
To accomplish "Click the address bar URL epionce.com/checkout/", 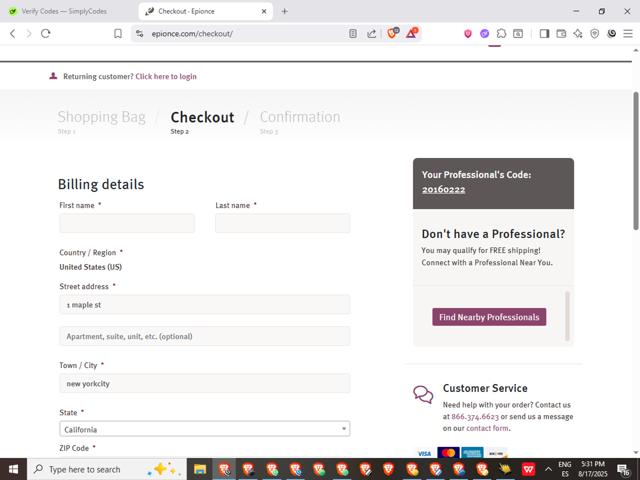I will click(192, 33).
